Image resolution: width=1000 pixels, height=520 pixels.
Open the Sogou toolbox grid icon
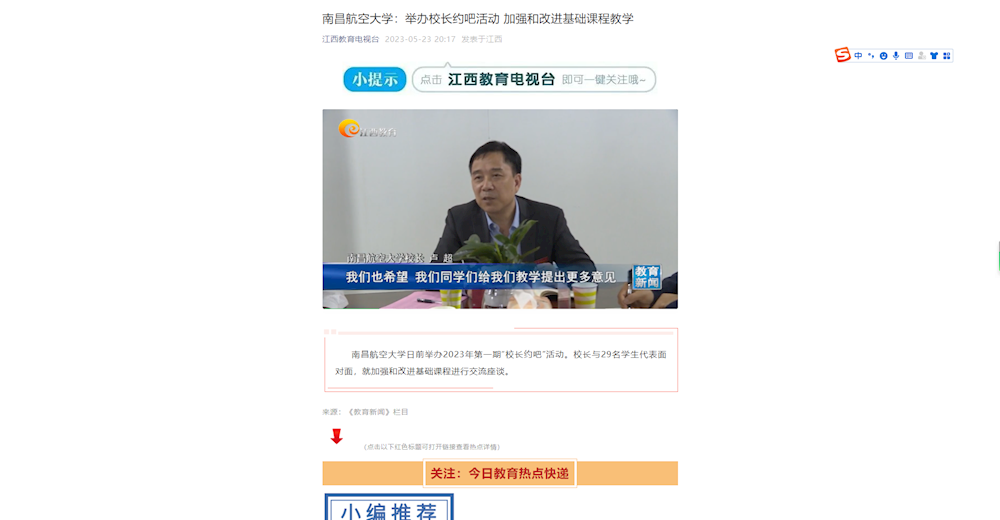pos(946,56)
